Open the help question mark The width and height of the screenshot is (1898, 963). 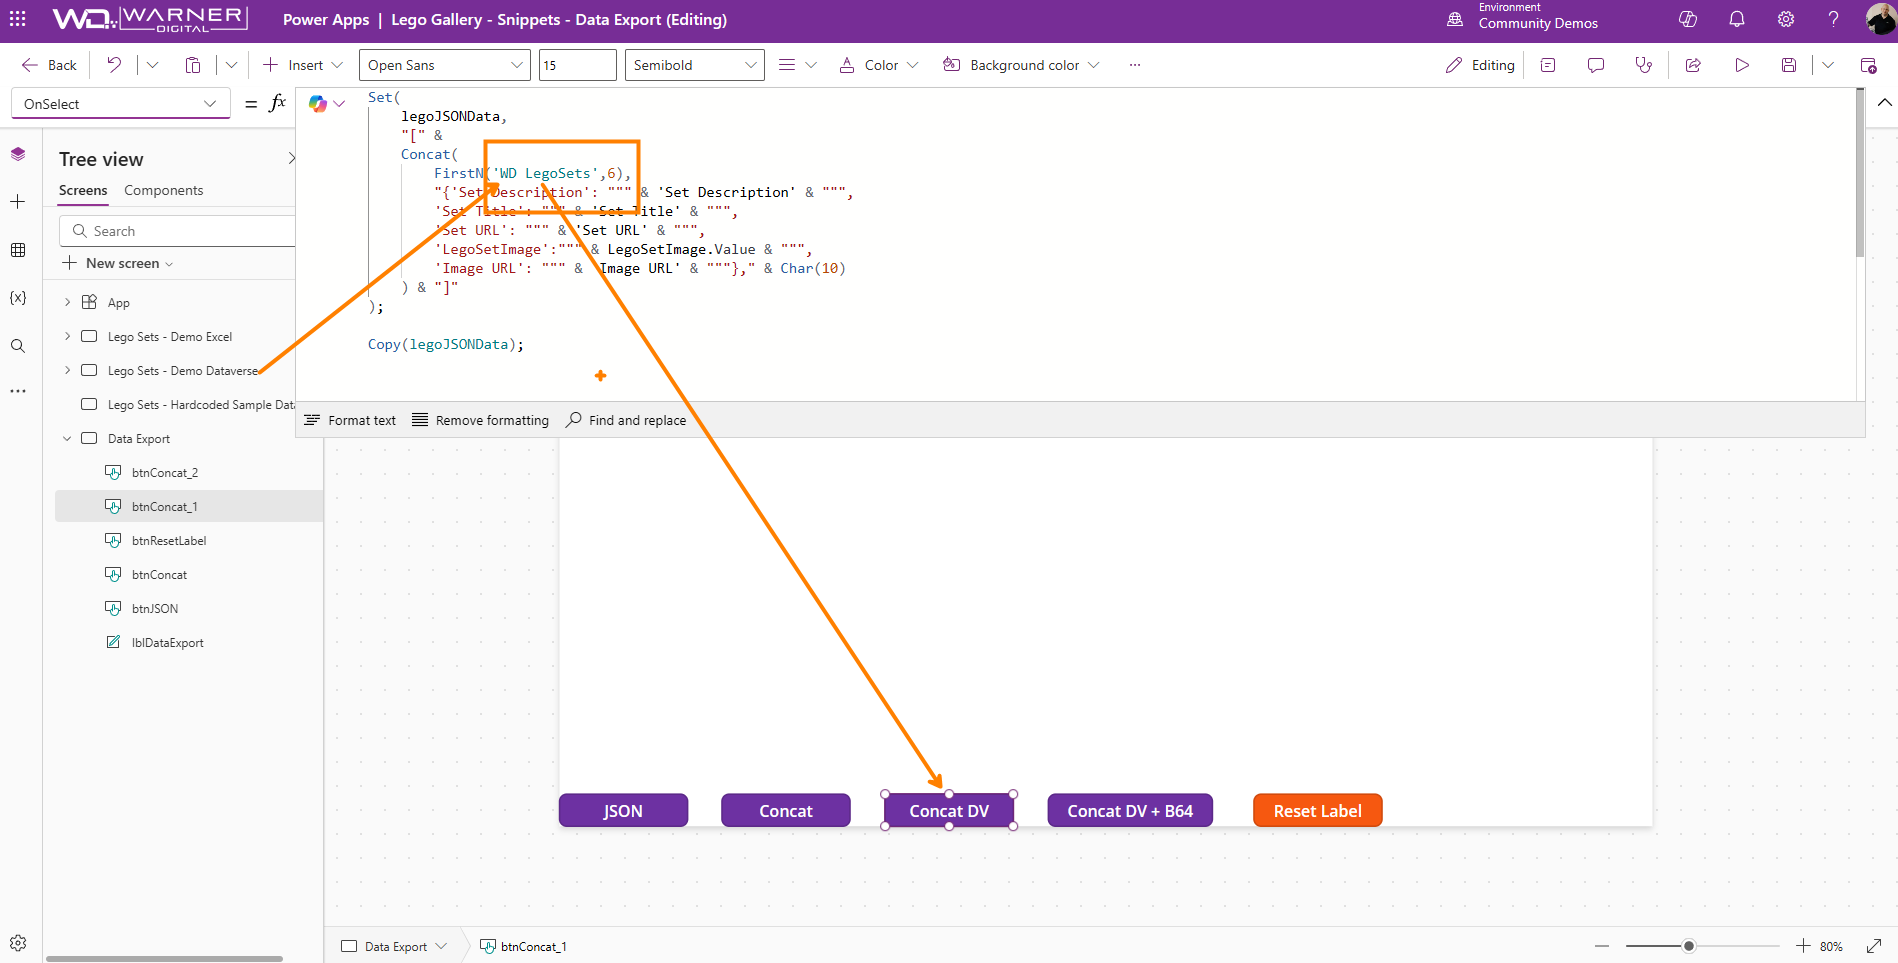pos(1833,19)
